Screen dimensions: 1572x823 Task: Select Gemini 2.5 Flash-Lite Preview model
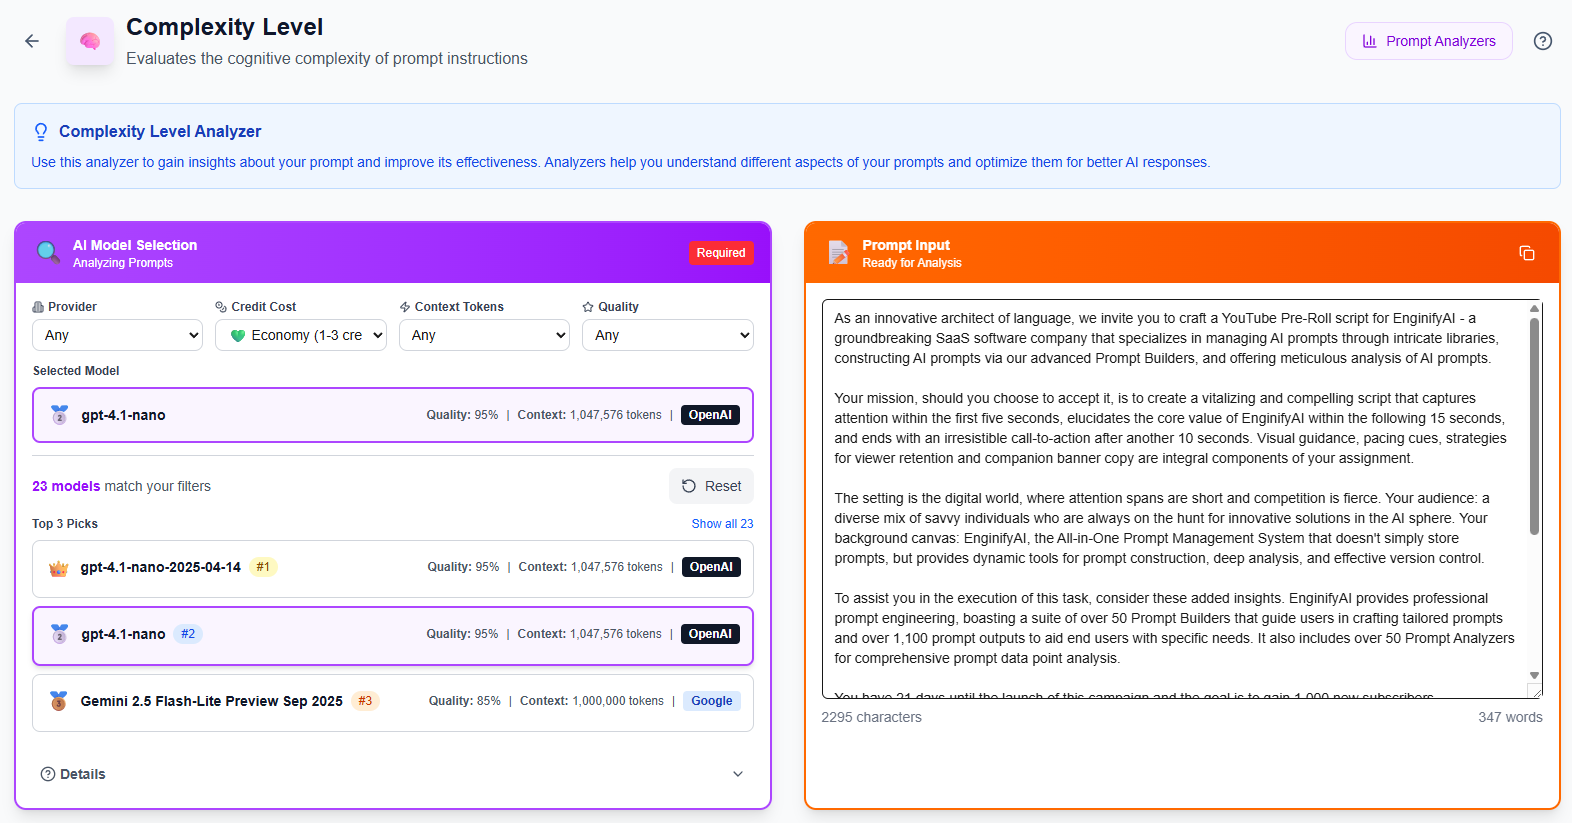[x=393, y=703]
